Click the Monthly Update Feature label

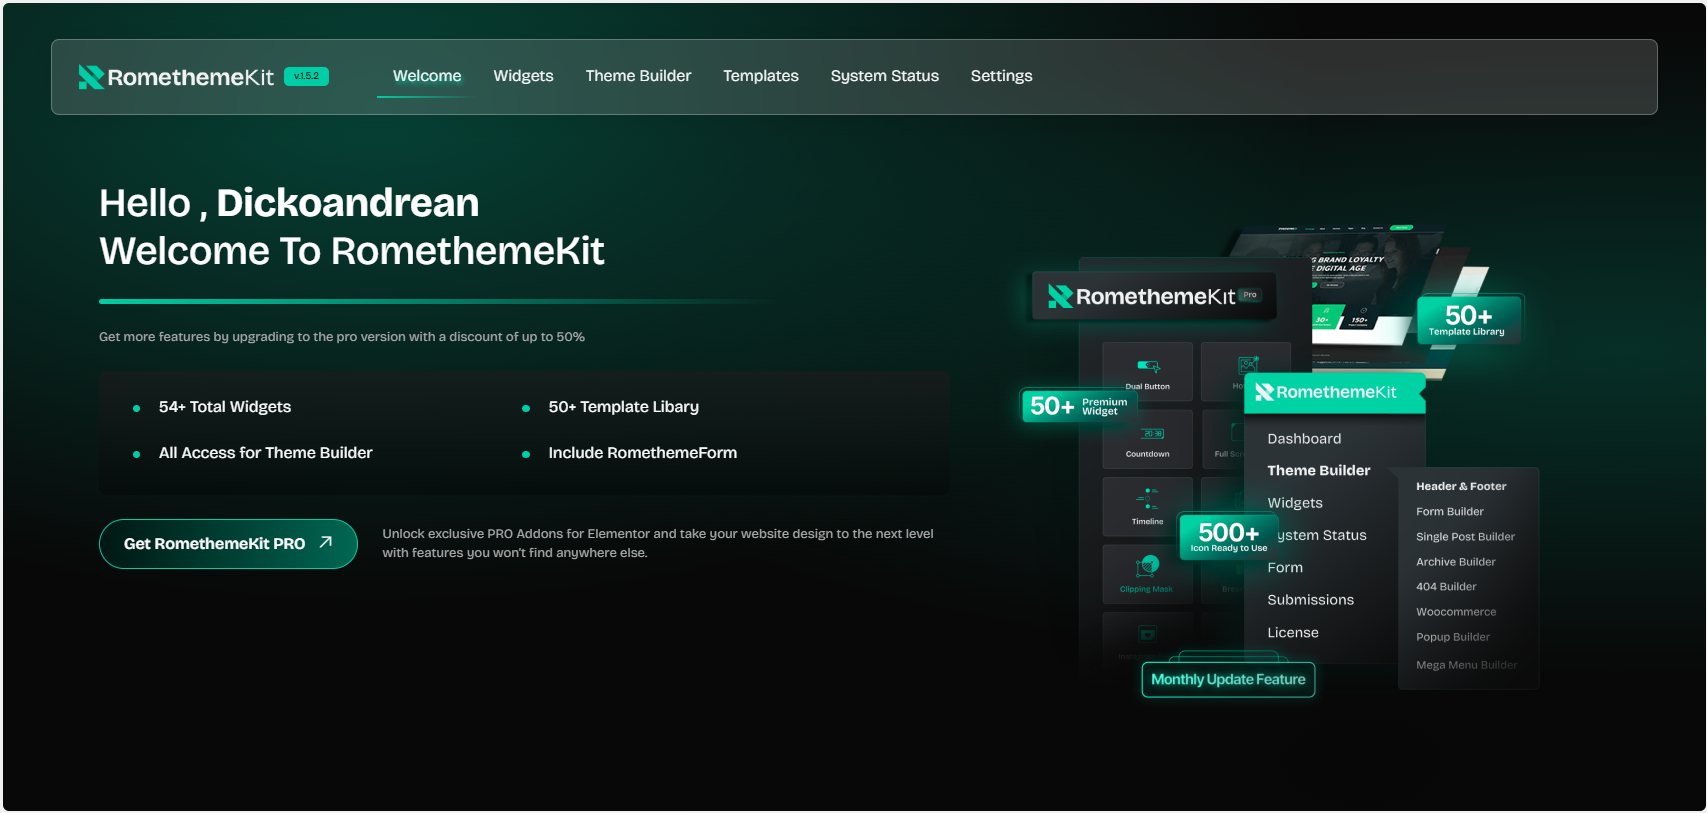[x=1228, y=679]
